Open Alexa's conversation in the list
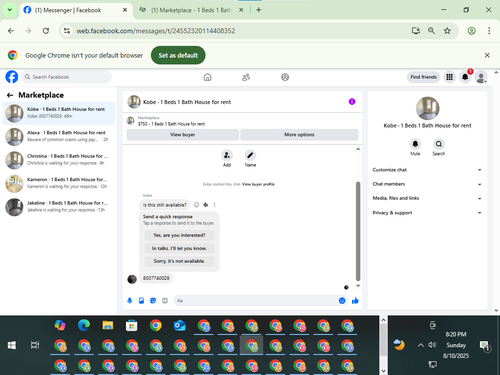 point(59,136)
